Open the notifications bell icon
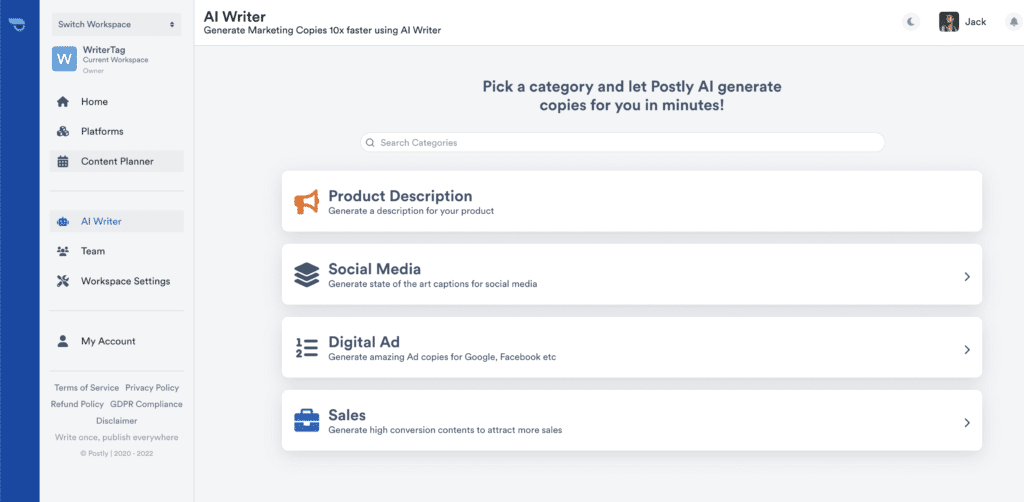1024x502 pixels. click(1014, 22)
